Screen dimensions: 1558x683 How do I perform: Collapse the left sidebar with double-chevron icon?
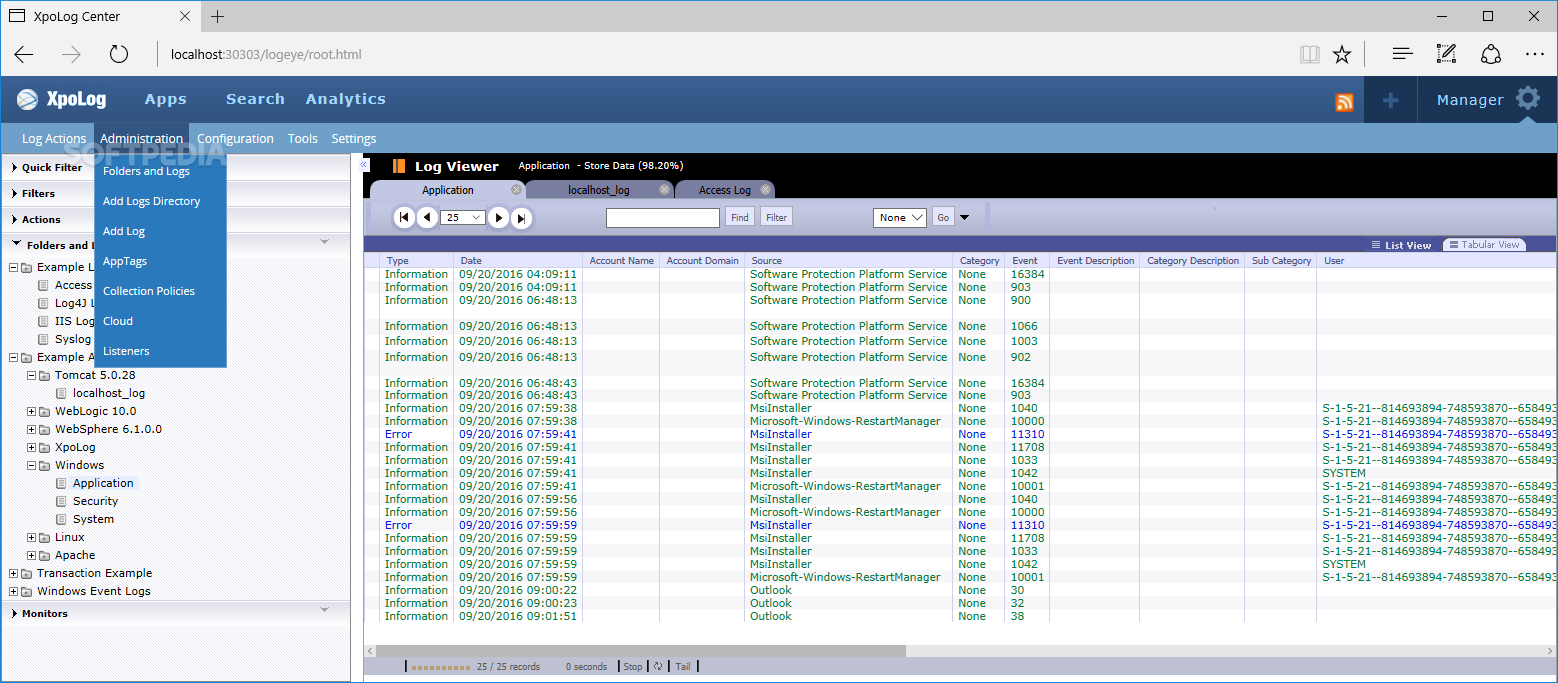pyautogui.click(x=364, y=165)
